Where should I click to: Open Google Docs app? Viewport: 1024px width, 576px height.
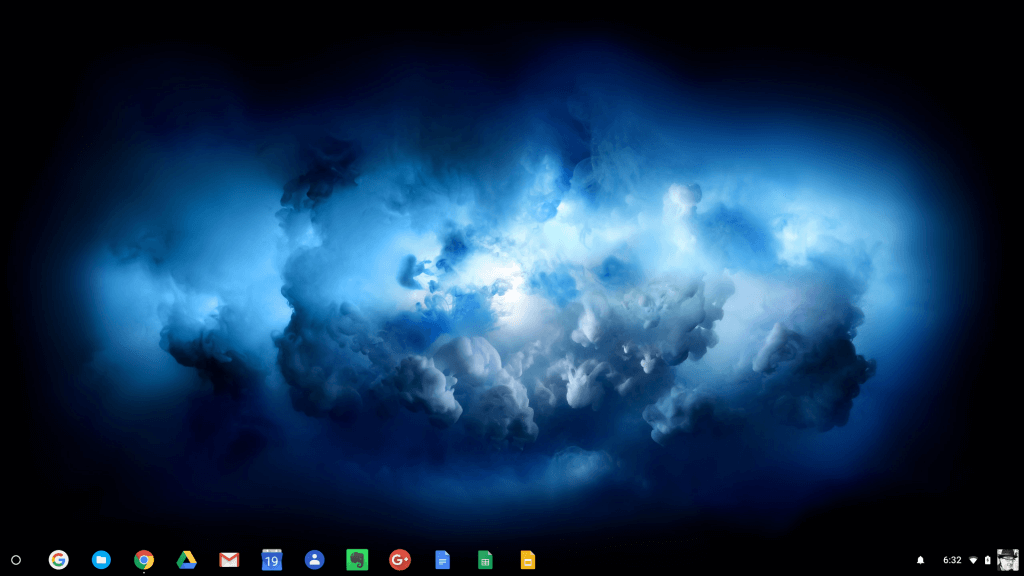coord(443,560)
